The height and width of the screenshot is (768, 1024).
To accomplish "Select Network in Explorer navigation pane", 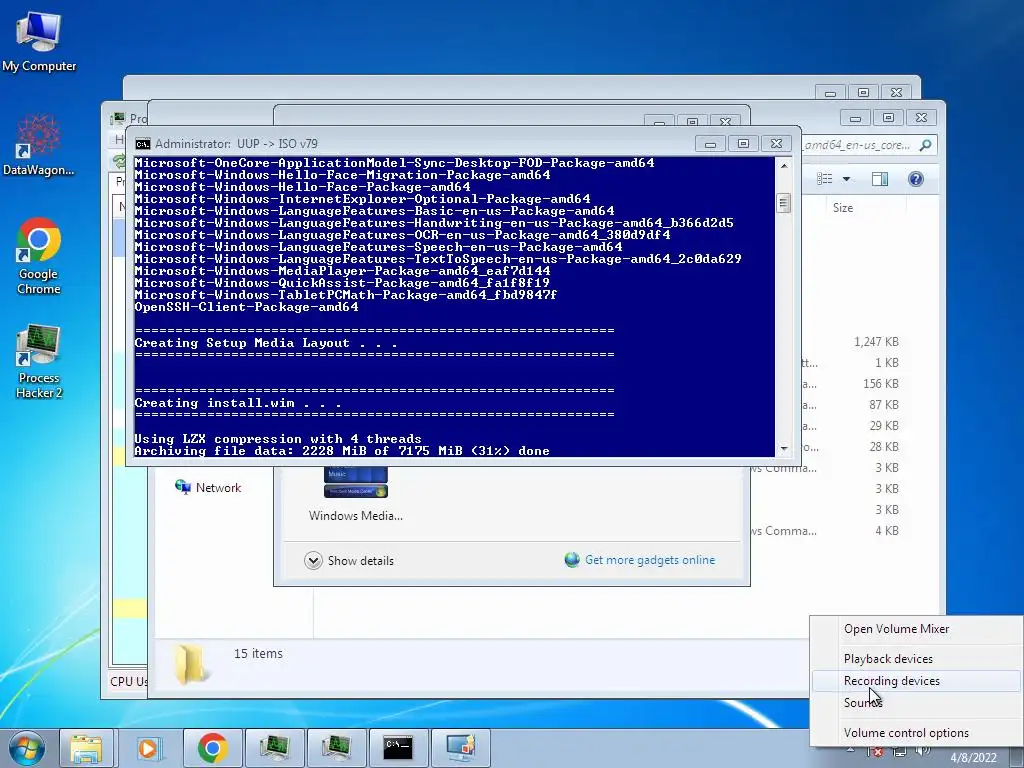I will point(208,488).
